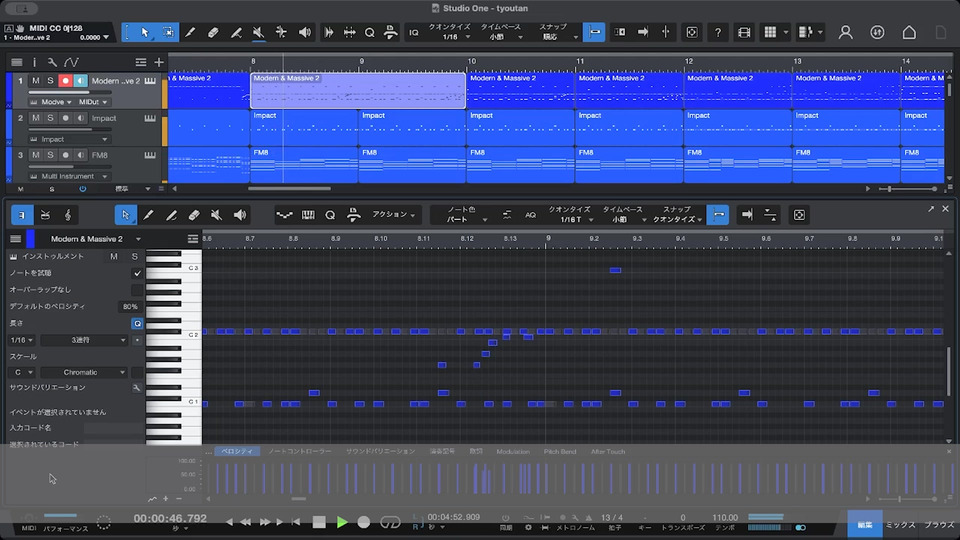Viewport: 960px width, 540px height.
Task: Click the sound variation wrench icon
Action: (x=137, y=387)
